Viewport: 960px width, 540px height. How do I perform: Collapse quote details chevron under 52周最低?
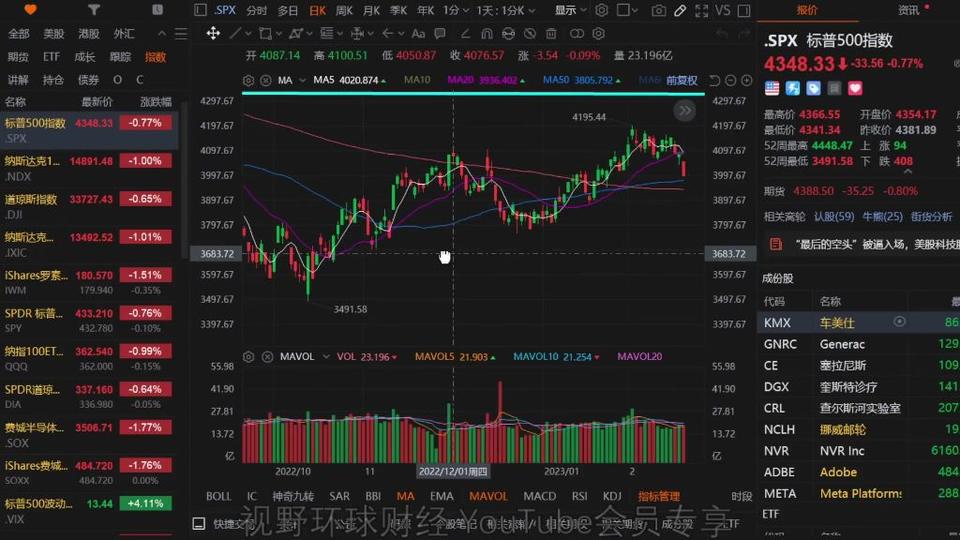[907, 172]
